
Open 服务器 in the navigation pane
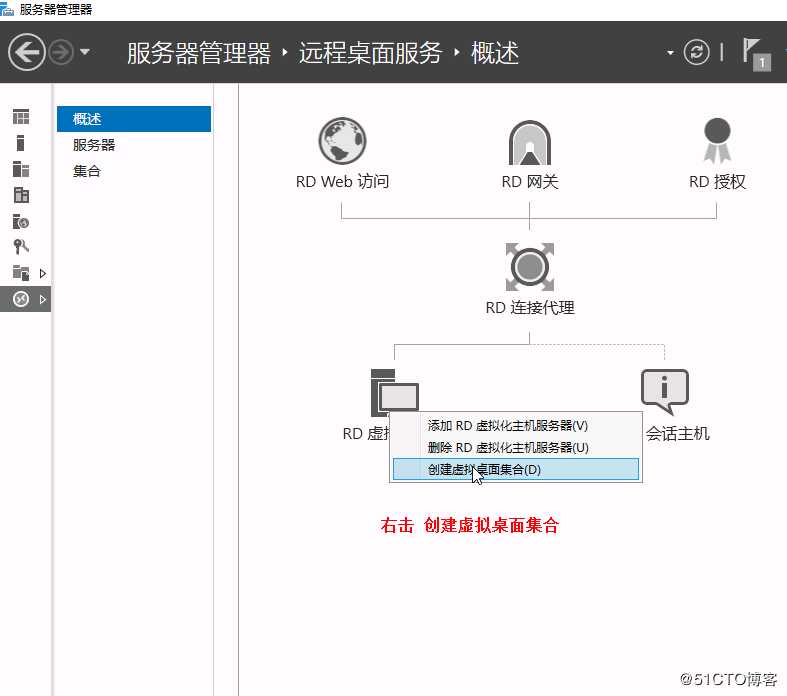click(x=94, y=145)
